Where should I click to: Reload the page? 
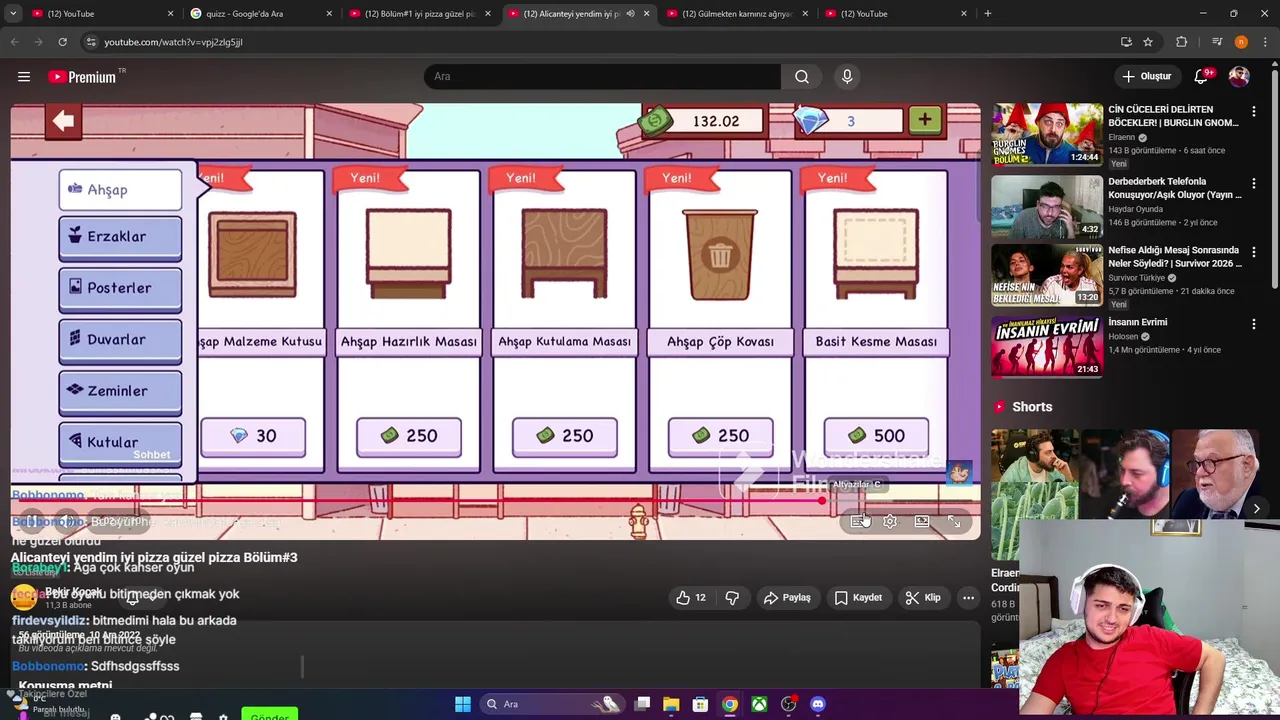[x=62, y=42]
